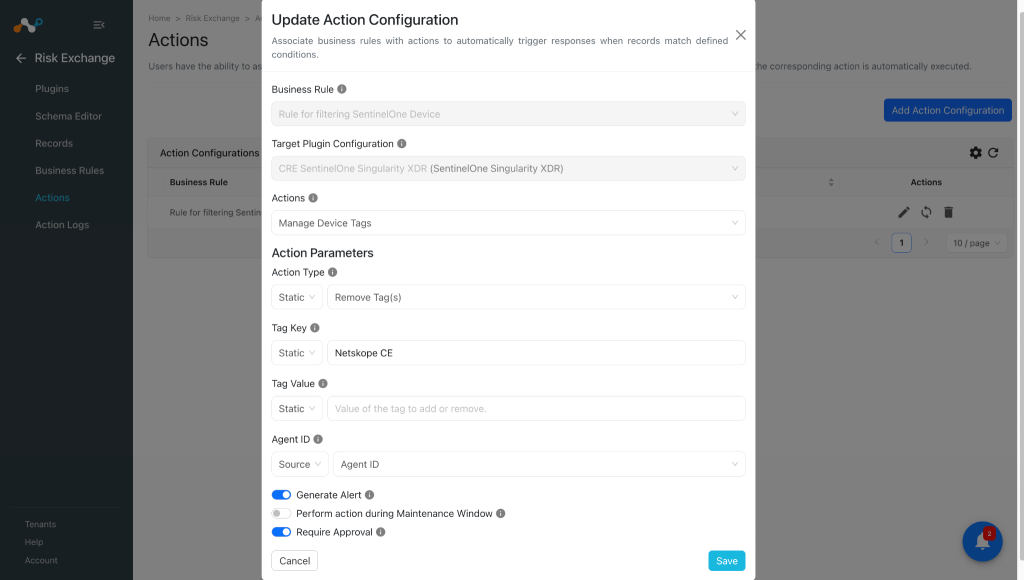
Task: Disable the Generate Alert toggle
Action: coord(281,495)
